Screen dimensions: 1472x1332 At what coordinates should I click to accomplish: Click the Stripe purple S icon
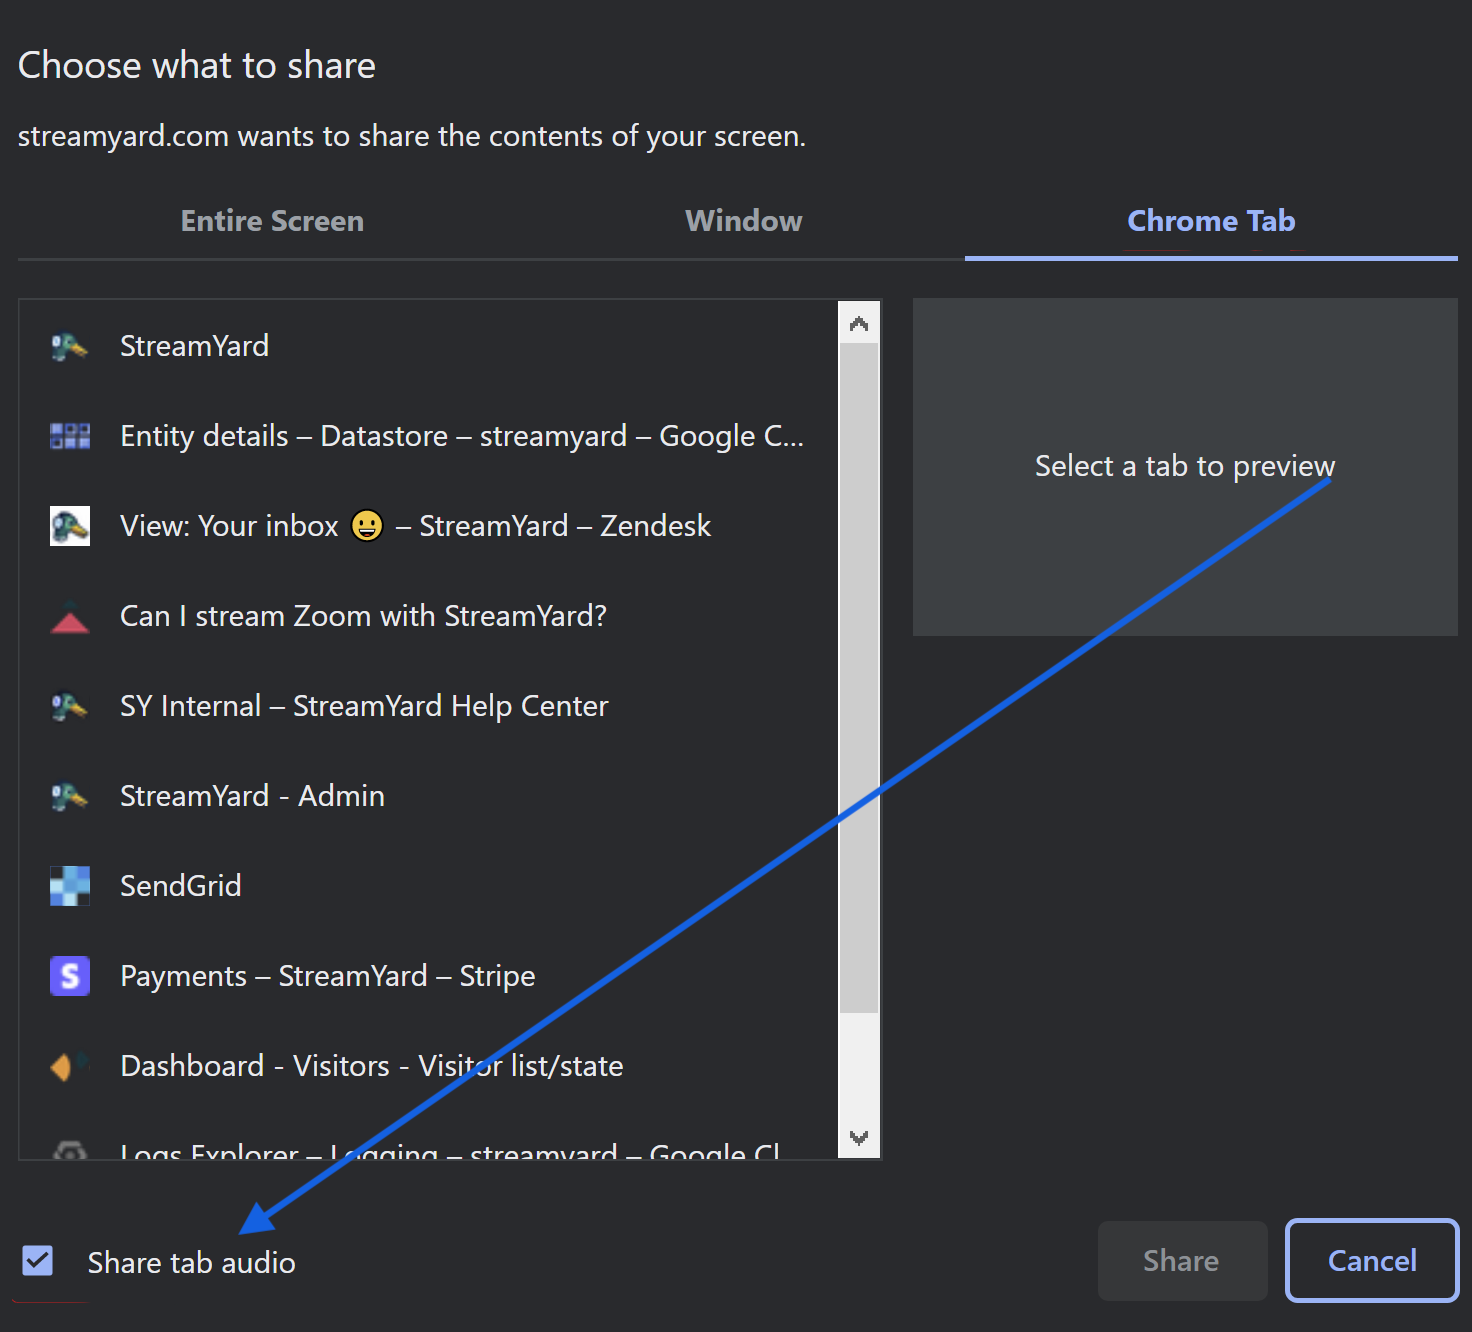coord(69,976)
